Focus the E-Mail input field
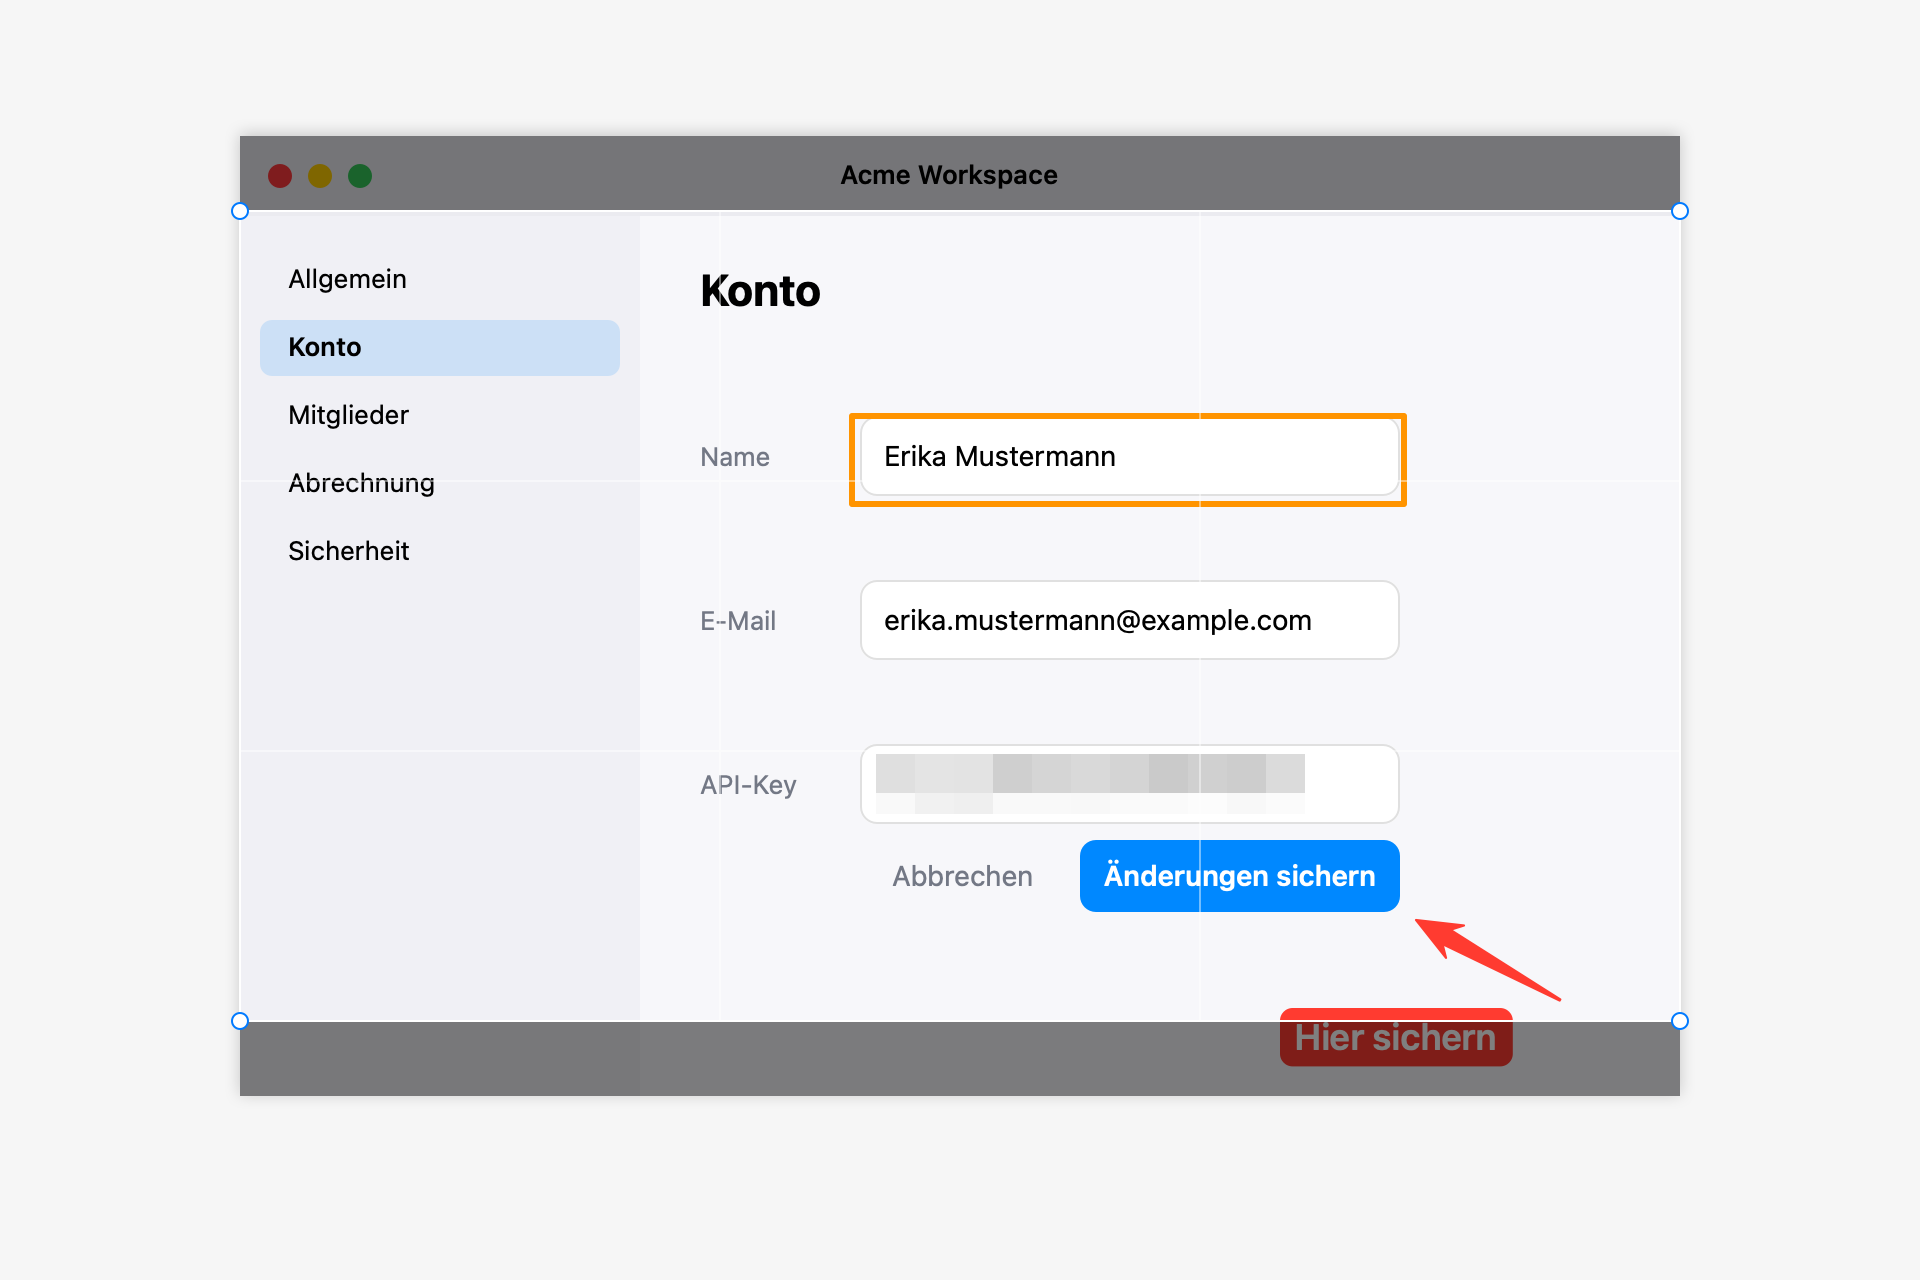This screenshot has width=1920, height=1280. pos(1129,620)
